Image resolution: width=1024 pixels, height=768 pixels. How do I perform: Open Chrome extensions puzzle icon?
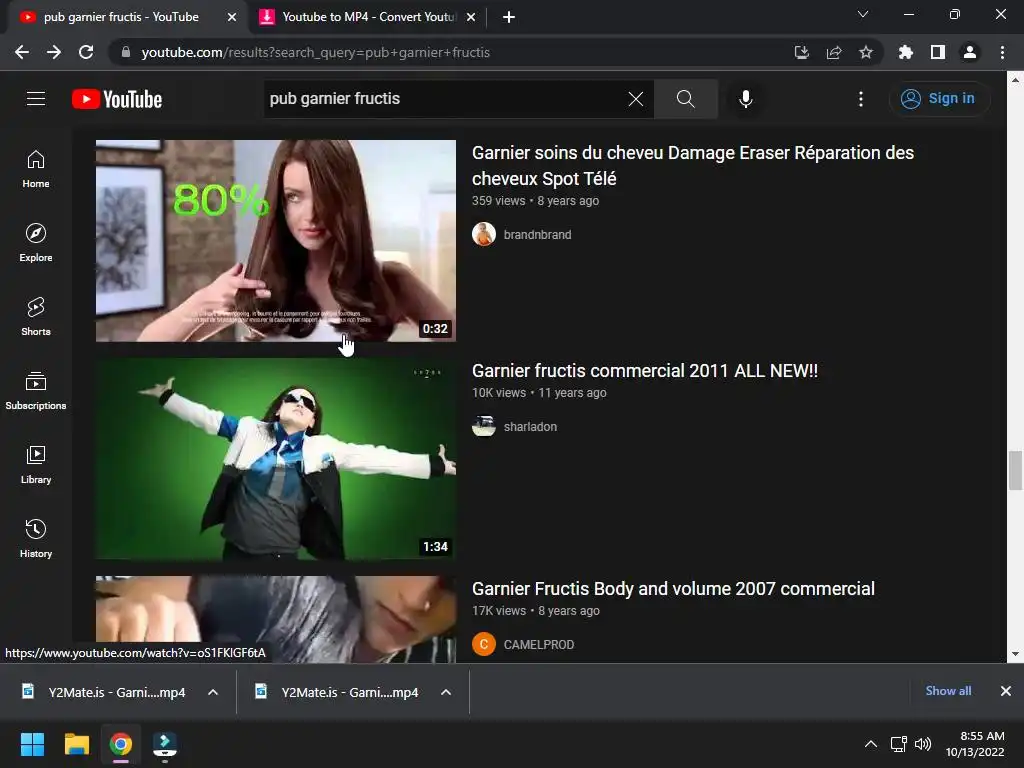(906, 52)
